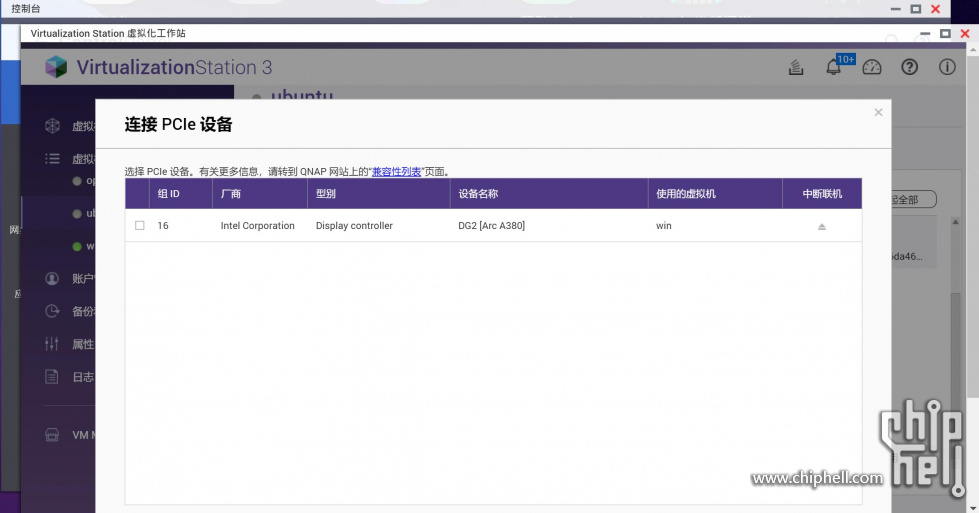Click the win virtual machine cell

(664, 226)
